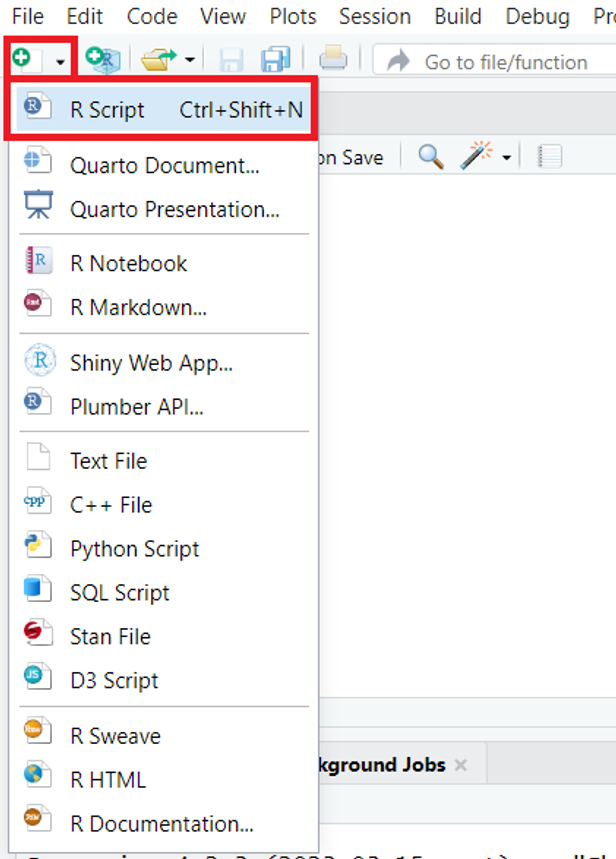Open the Code menu
This screenshot has height=859, width=616.
[x=152, y=16]
